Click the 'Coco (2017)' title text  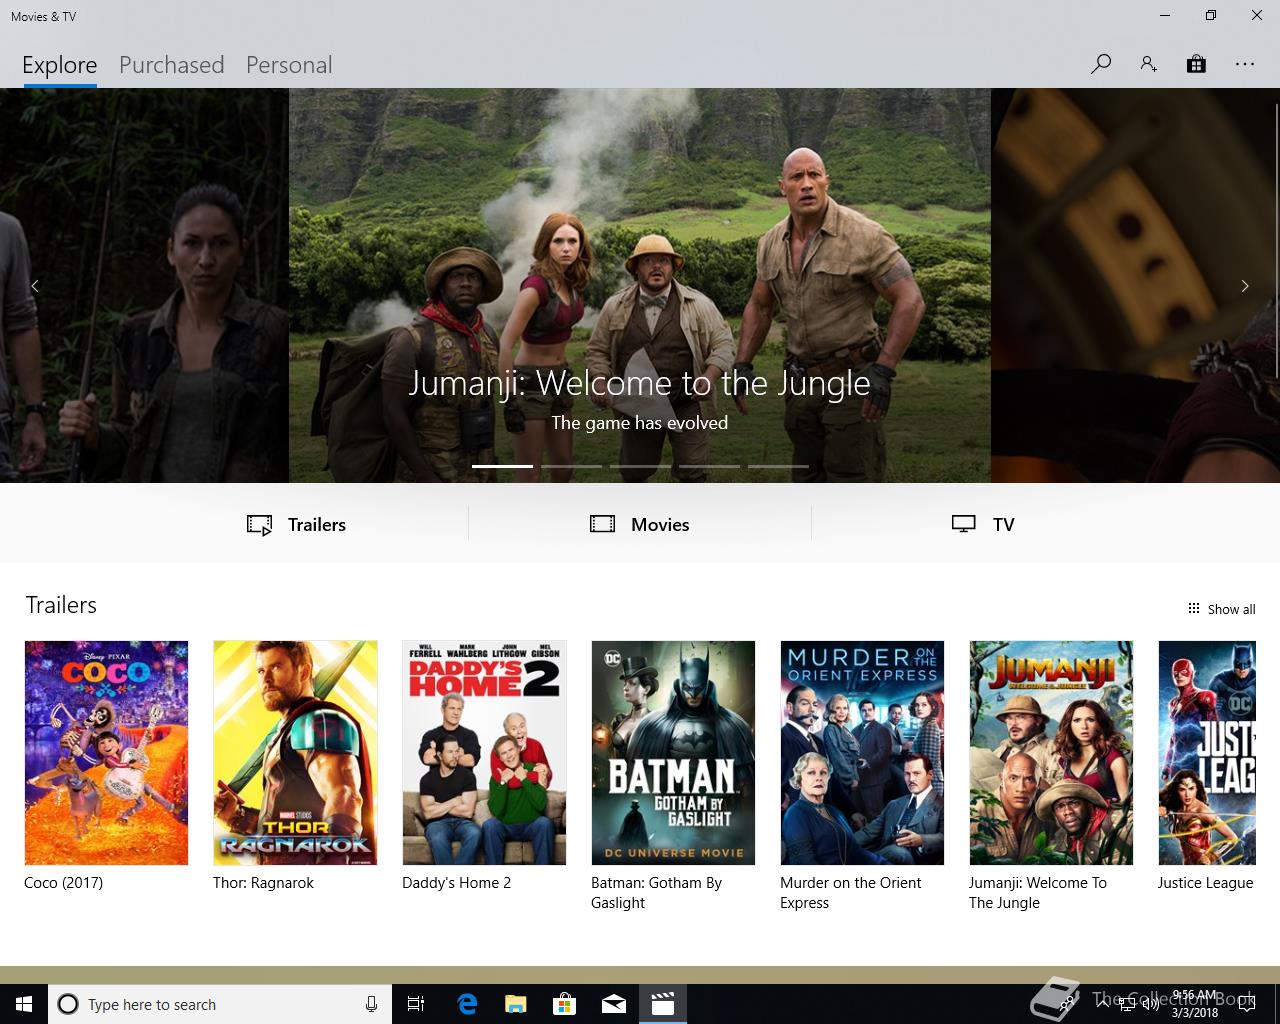pyautogui.click(x=64, y=883)
